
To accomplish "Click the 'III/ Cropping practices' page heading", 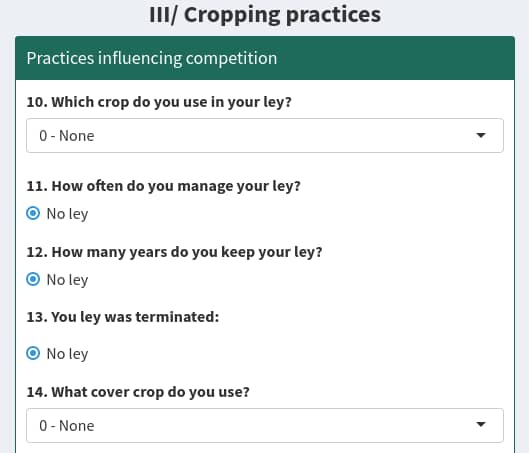I will tap(265, 15).
